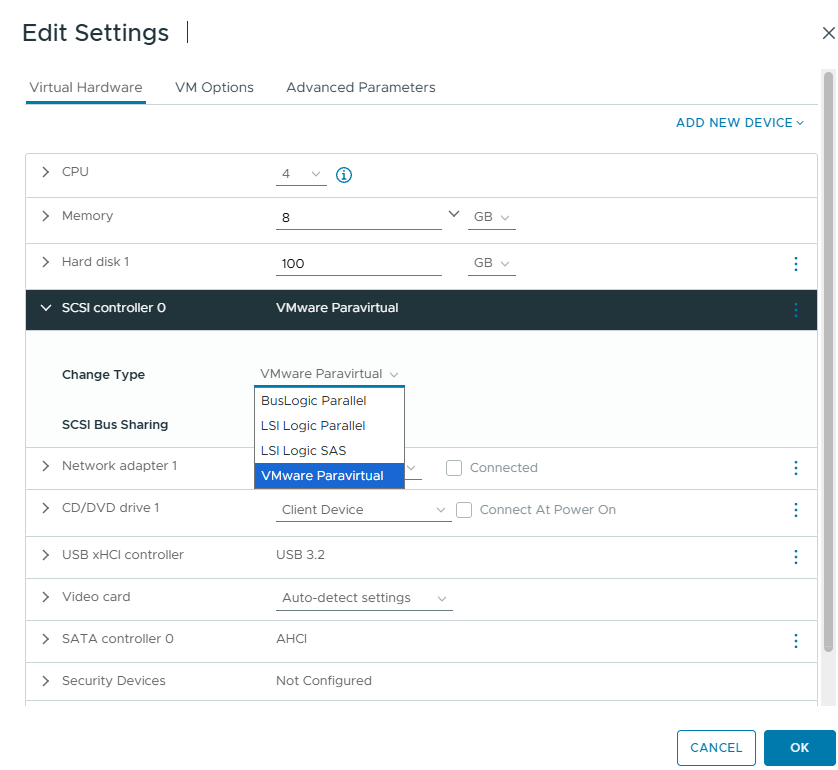
Task: Open Hard disk 1 three-dot menu
Action: (x=796, y=264)
